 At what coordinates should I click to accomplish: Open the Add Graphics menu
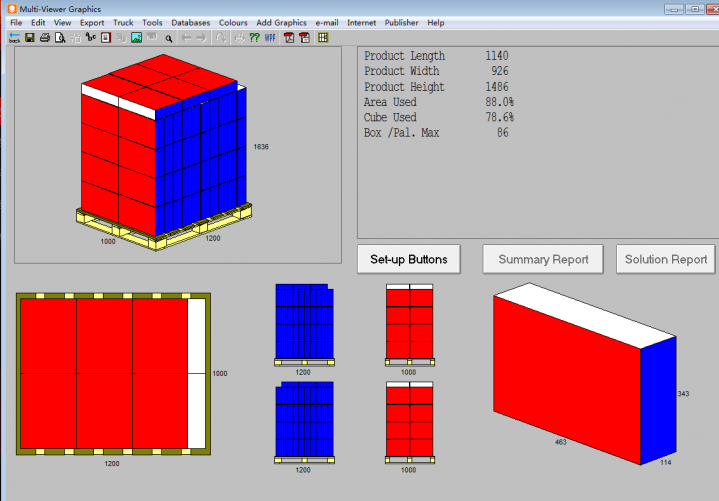(x=281, y=22)
